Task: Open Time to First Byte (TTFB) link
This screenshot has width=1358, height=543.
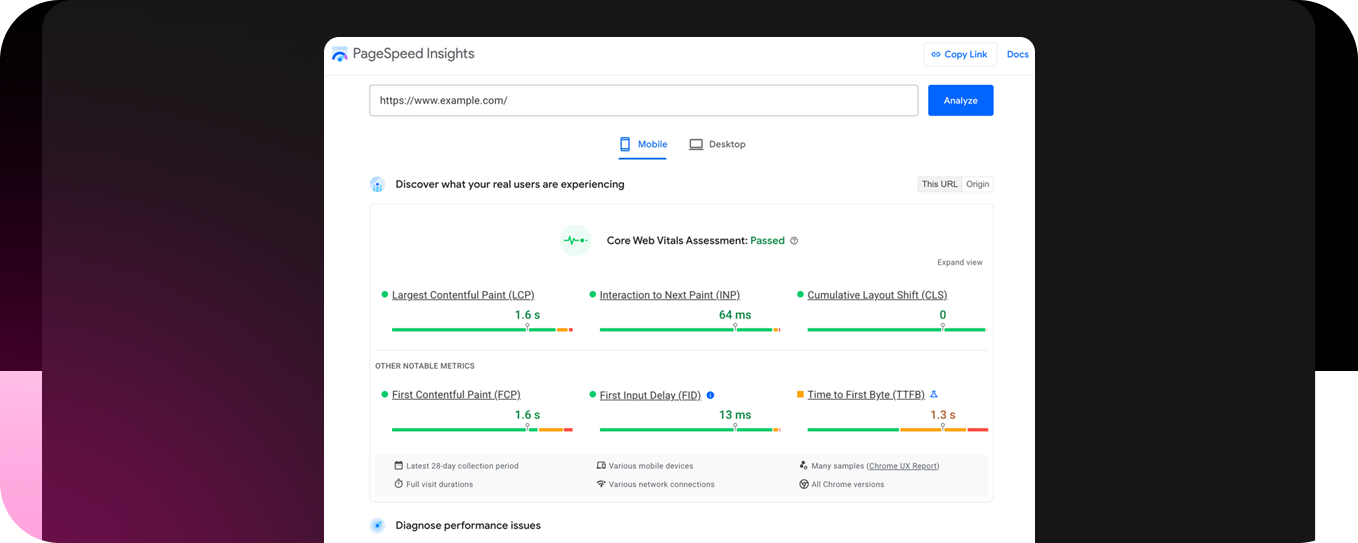Action: point(866,395)
